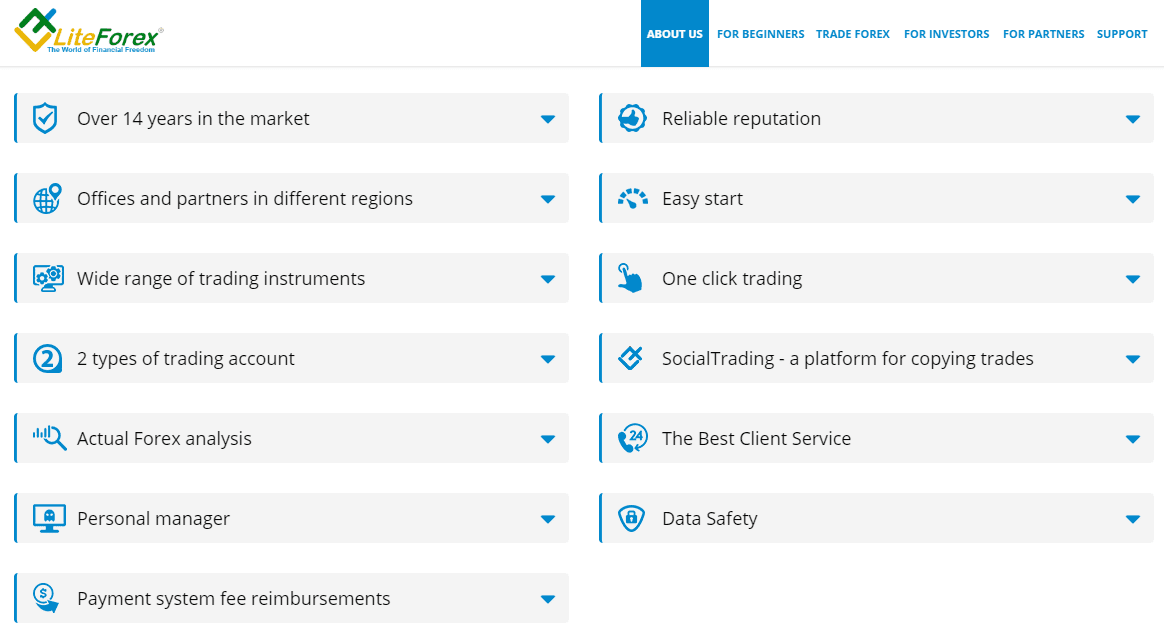Expand The Best Client Service arrow
This screenshot has width=1164, height=633.
pos(1133,439)
